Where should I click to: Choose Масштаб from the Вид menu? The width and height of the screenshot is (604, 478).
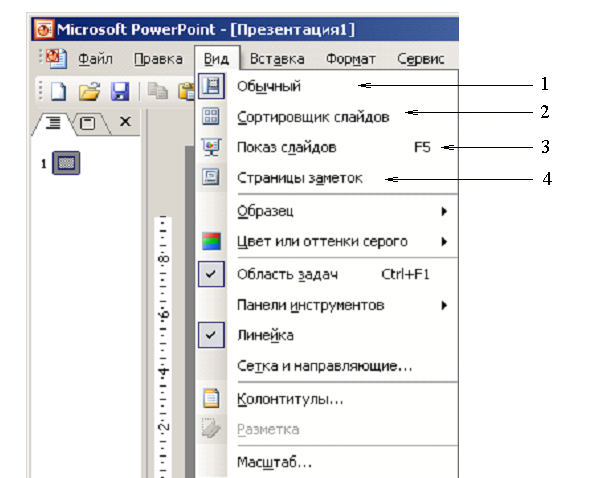(327, 462)
